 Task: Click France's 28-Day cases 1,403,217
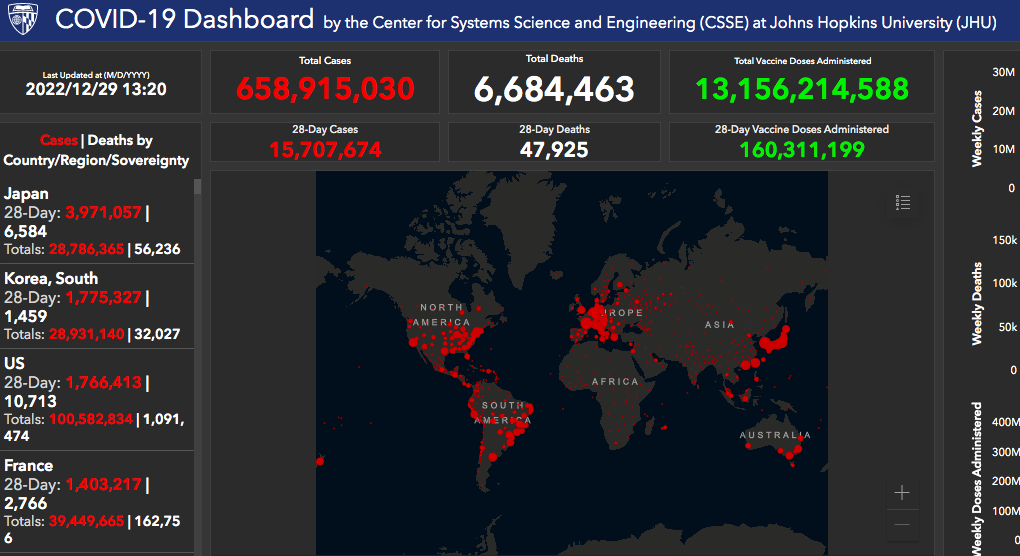pos(103,484)
